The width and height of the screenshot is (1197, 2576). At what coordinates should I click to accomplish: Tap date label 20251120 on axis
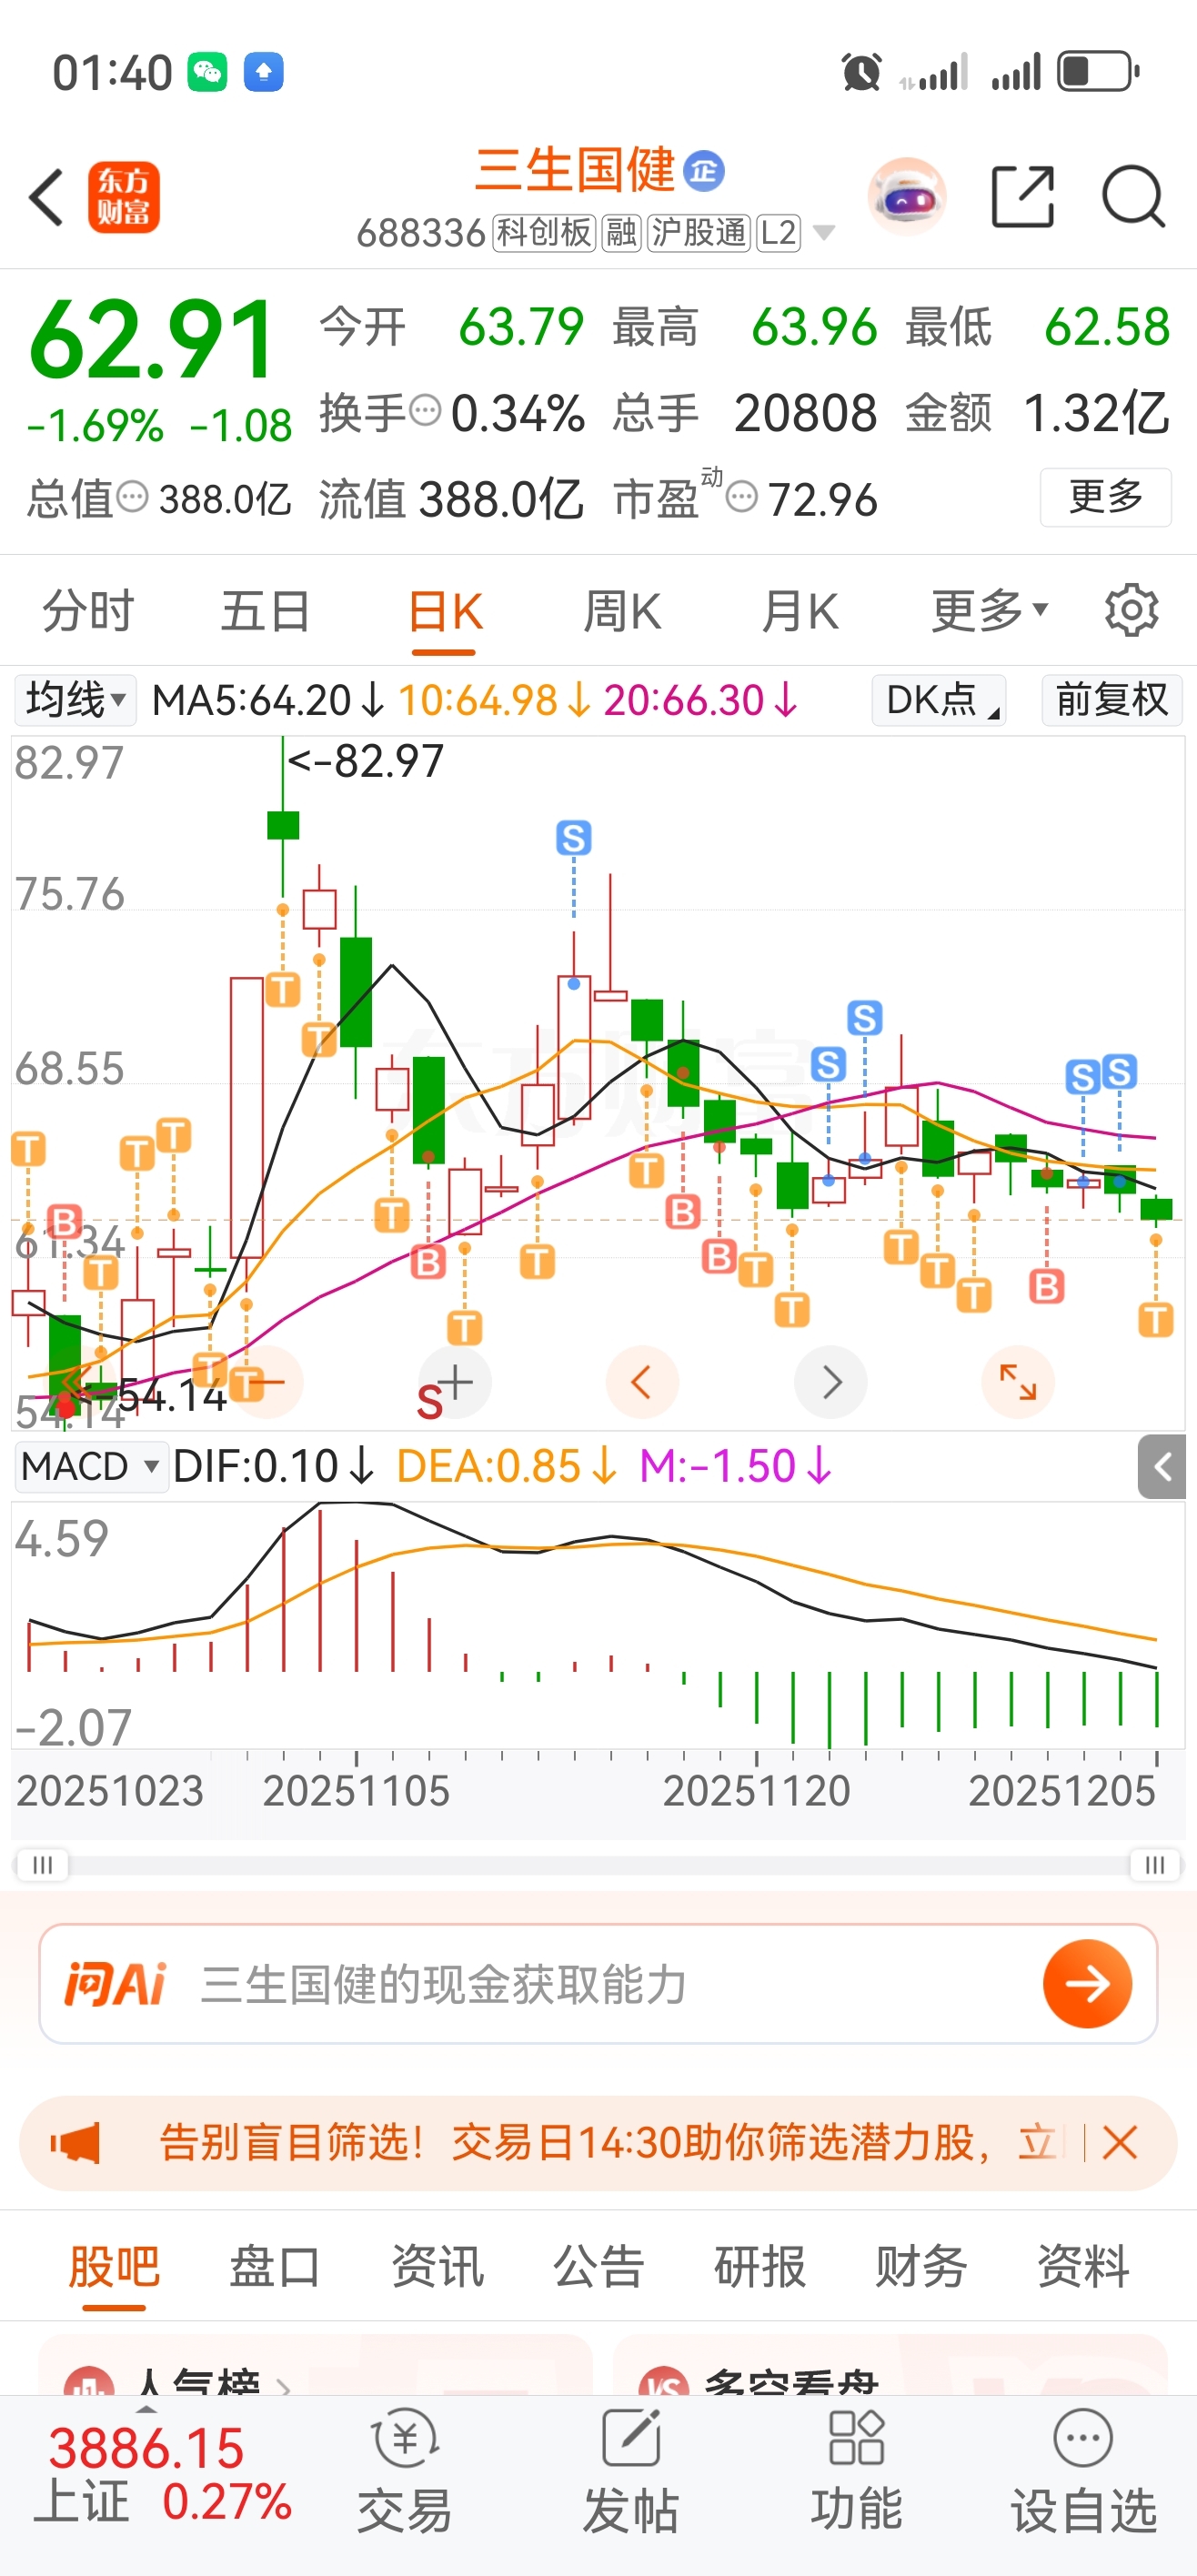click(757, 1790)
